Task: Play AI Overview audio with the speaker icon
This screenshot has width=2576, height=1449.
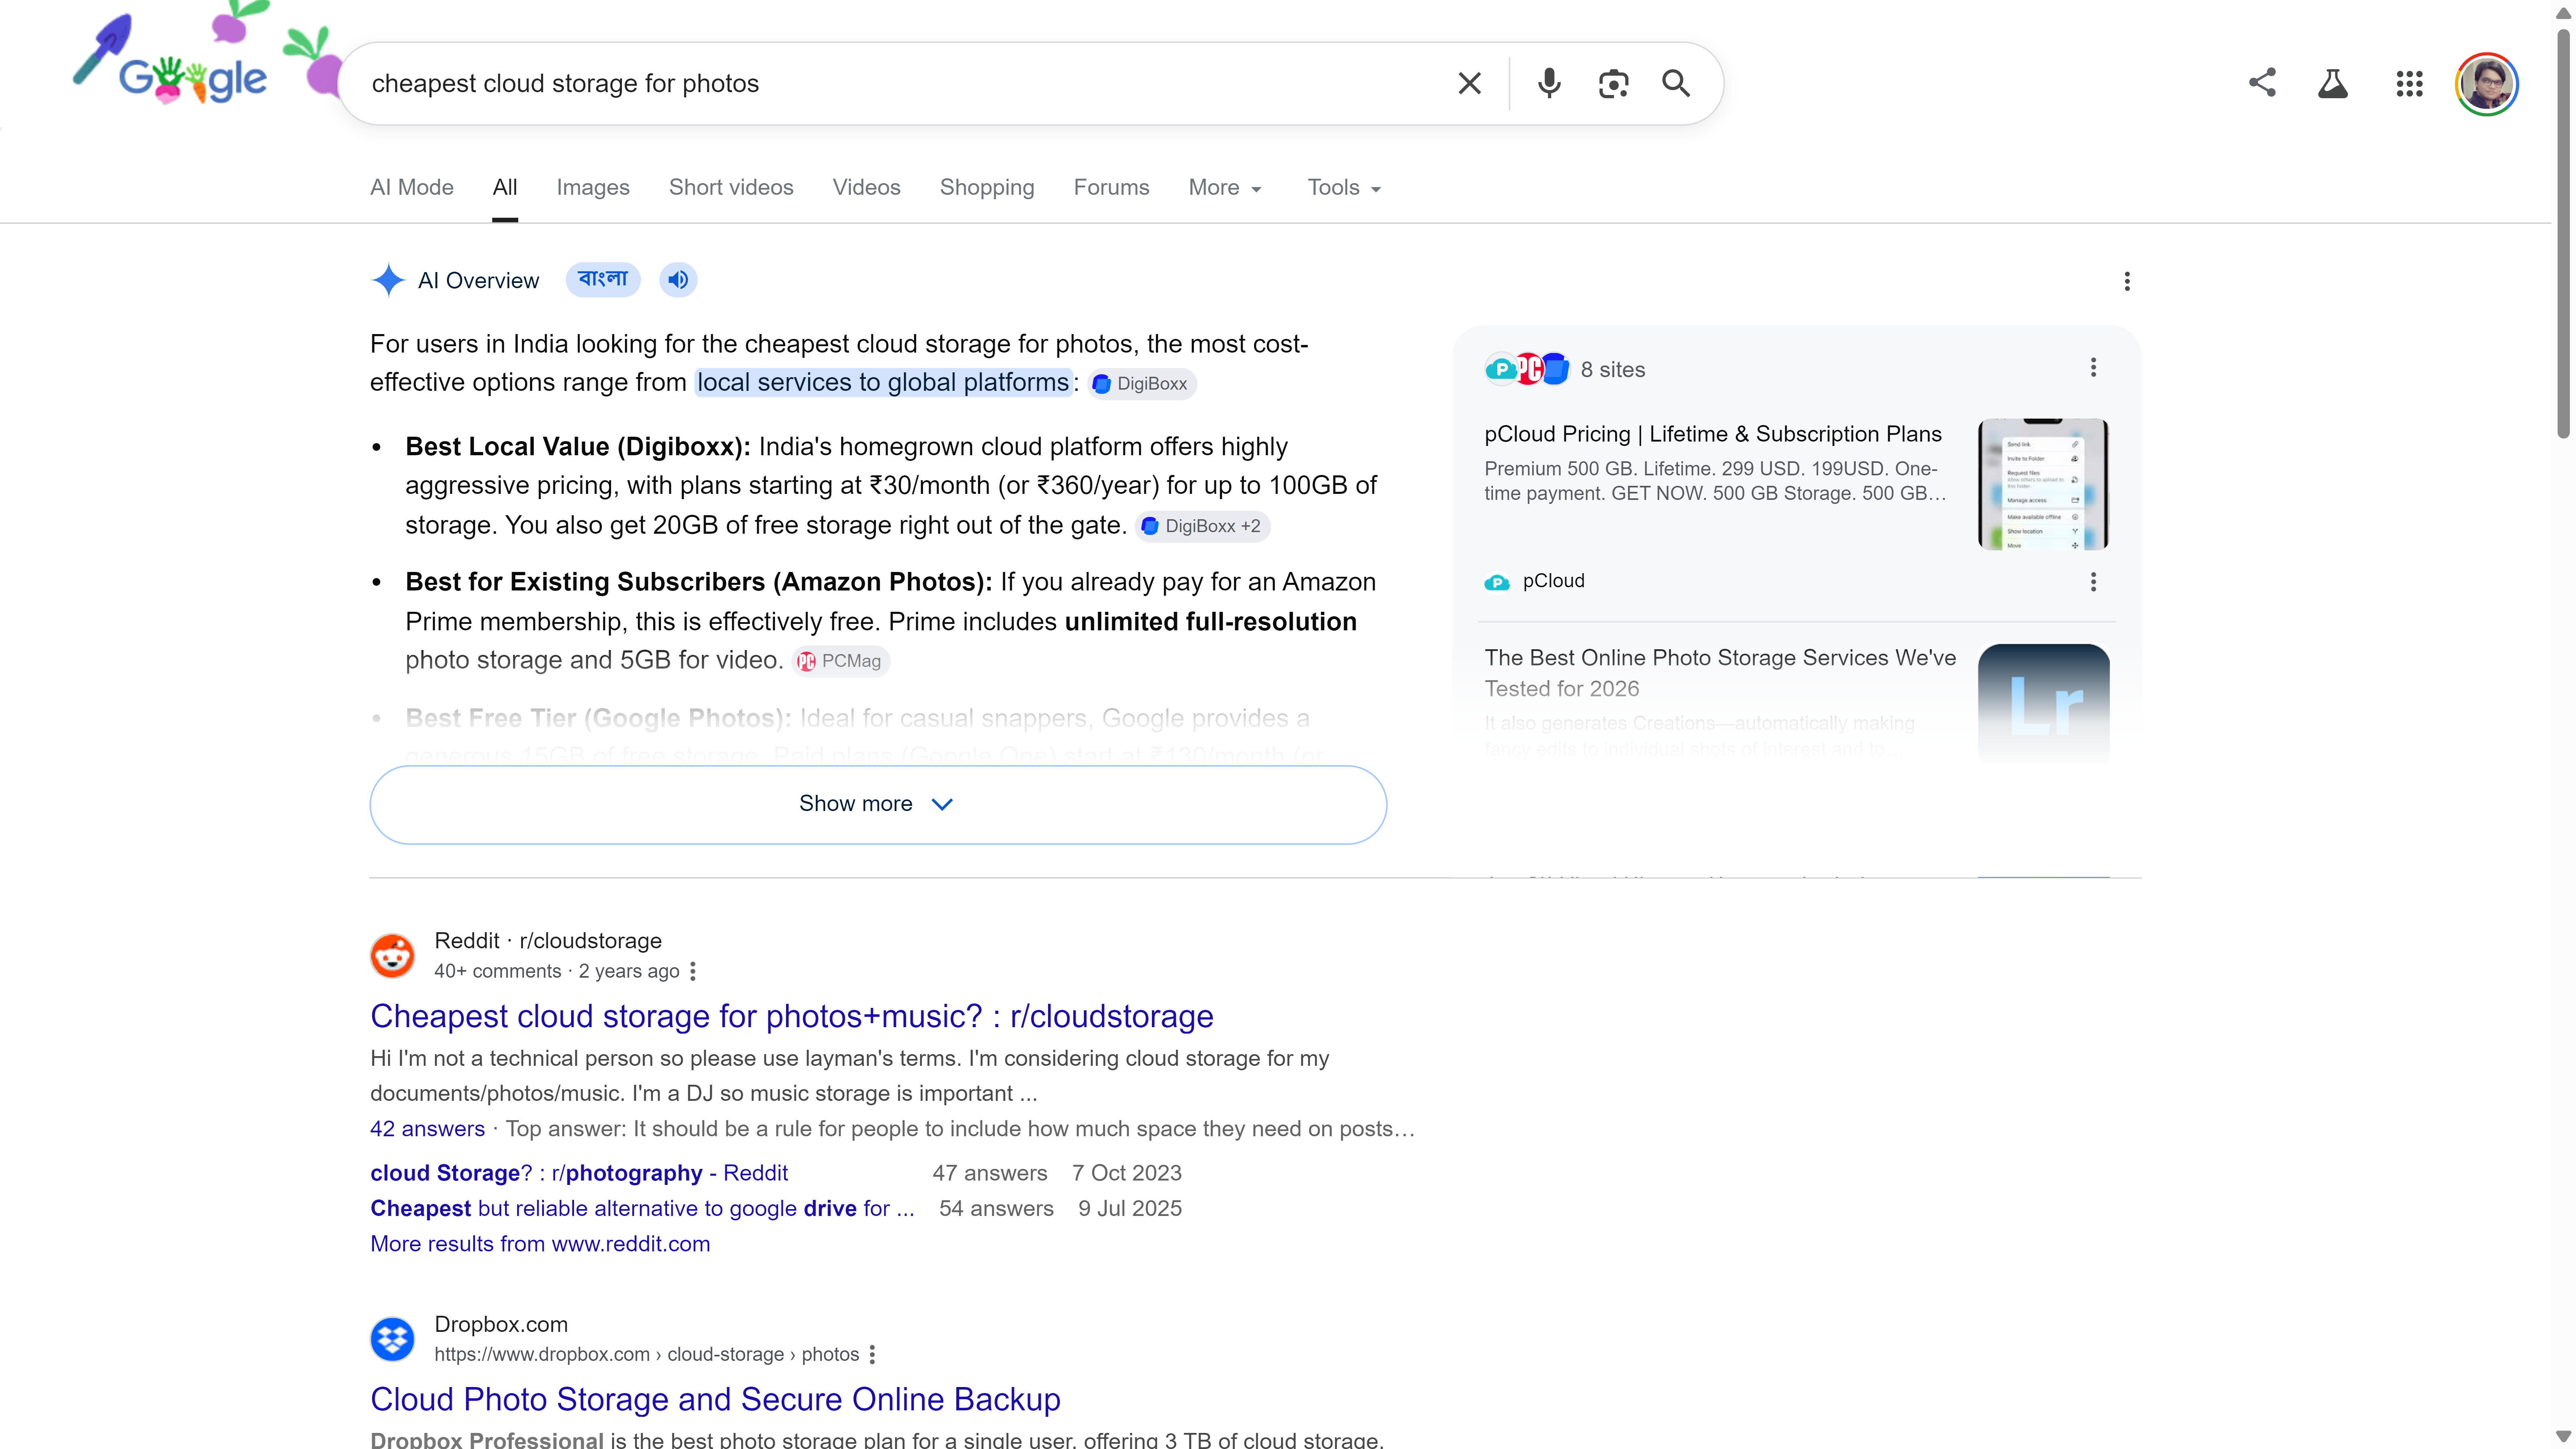Action: click(678, 280)
